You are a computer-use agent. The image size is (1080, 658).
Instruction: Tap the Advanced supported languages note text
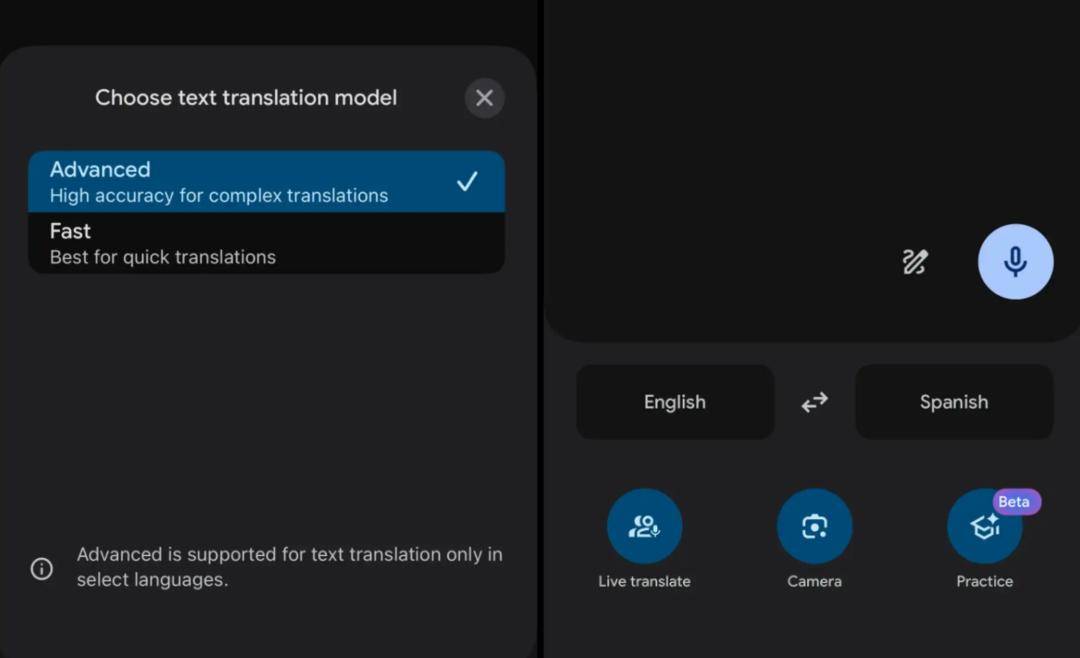click(289, 567)
